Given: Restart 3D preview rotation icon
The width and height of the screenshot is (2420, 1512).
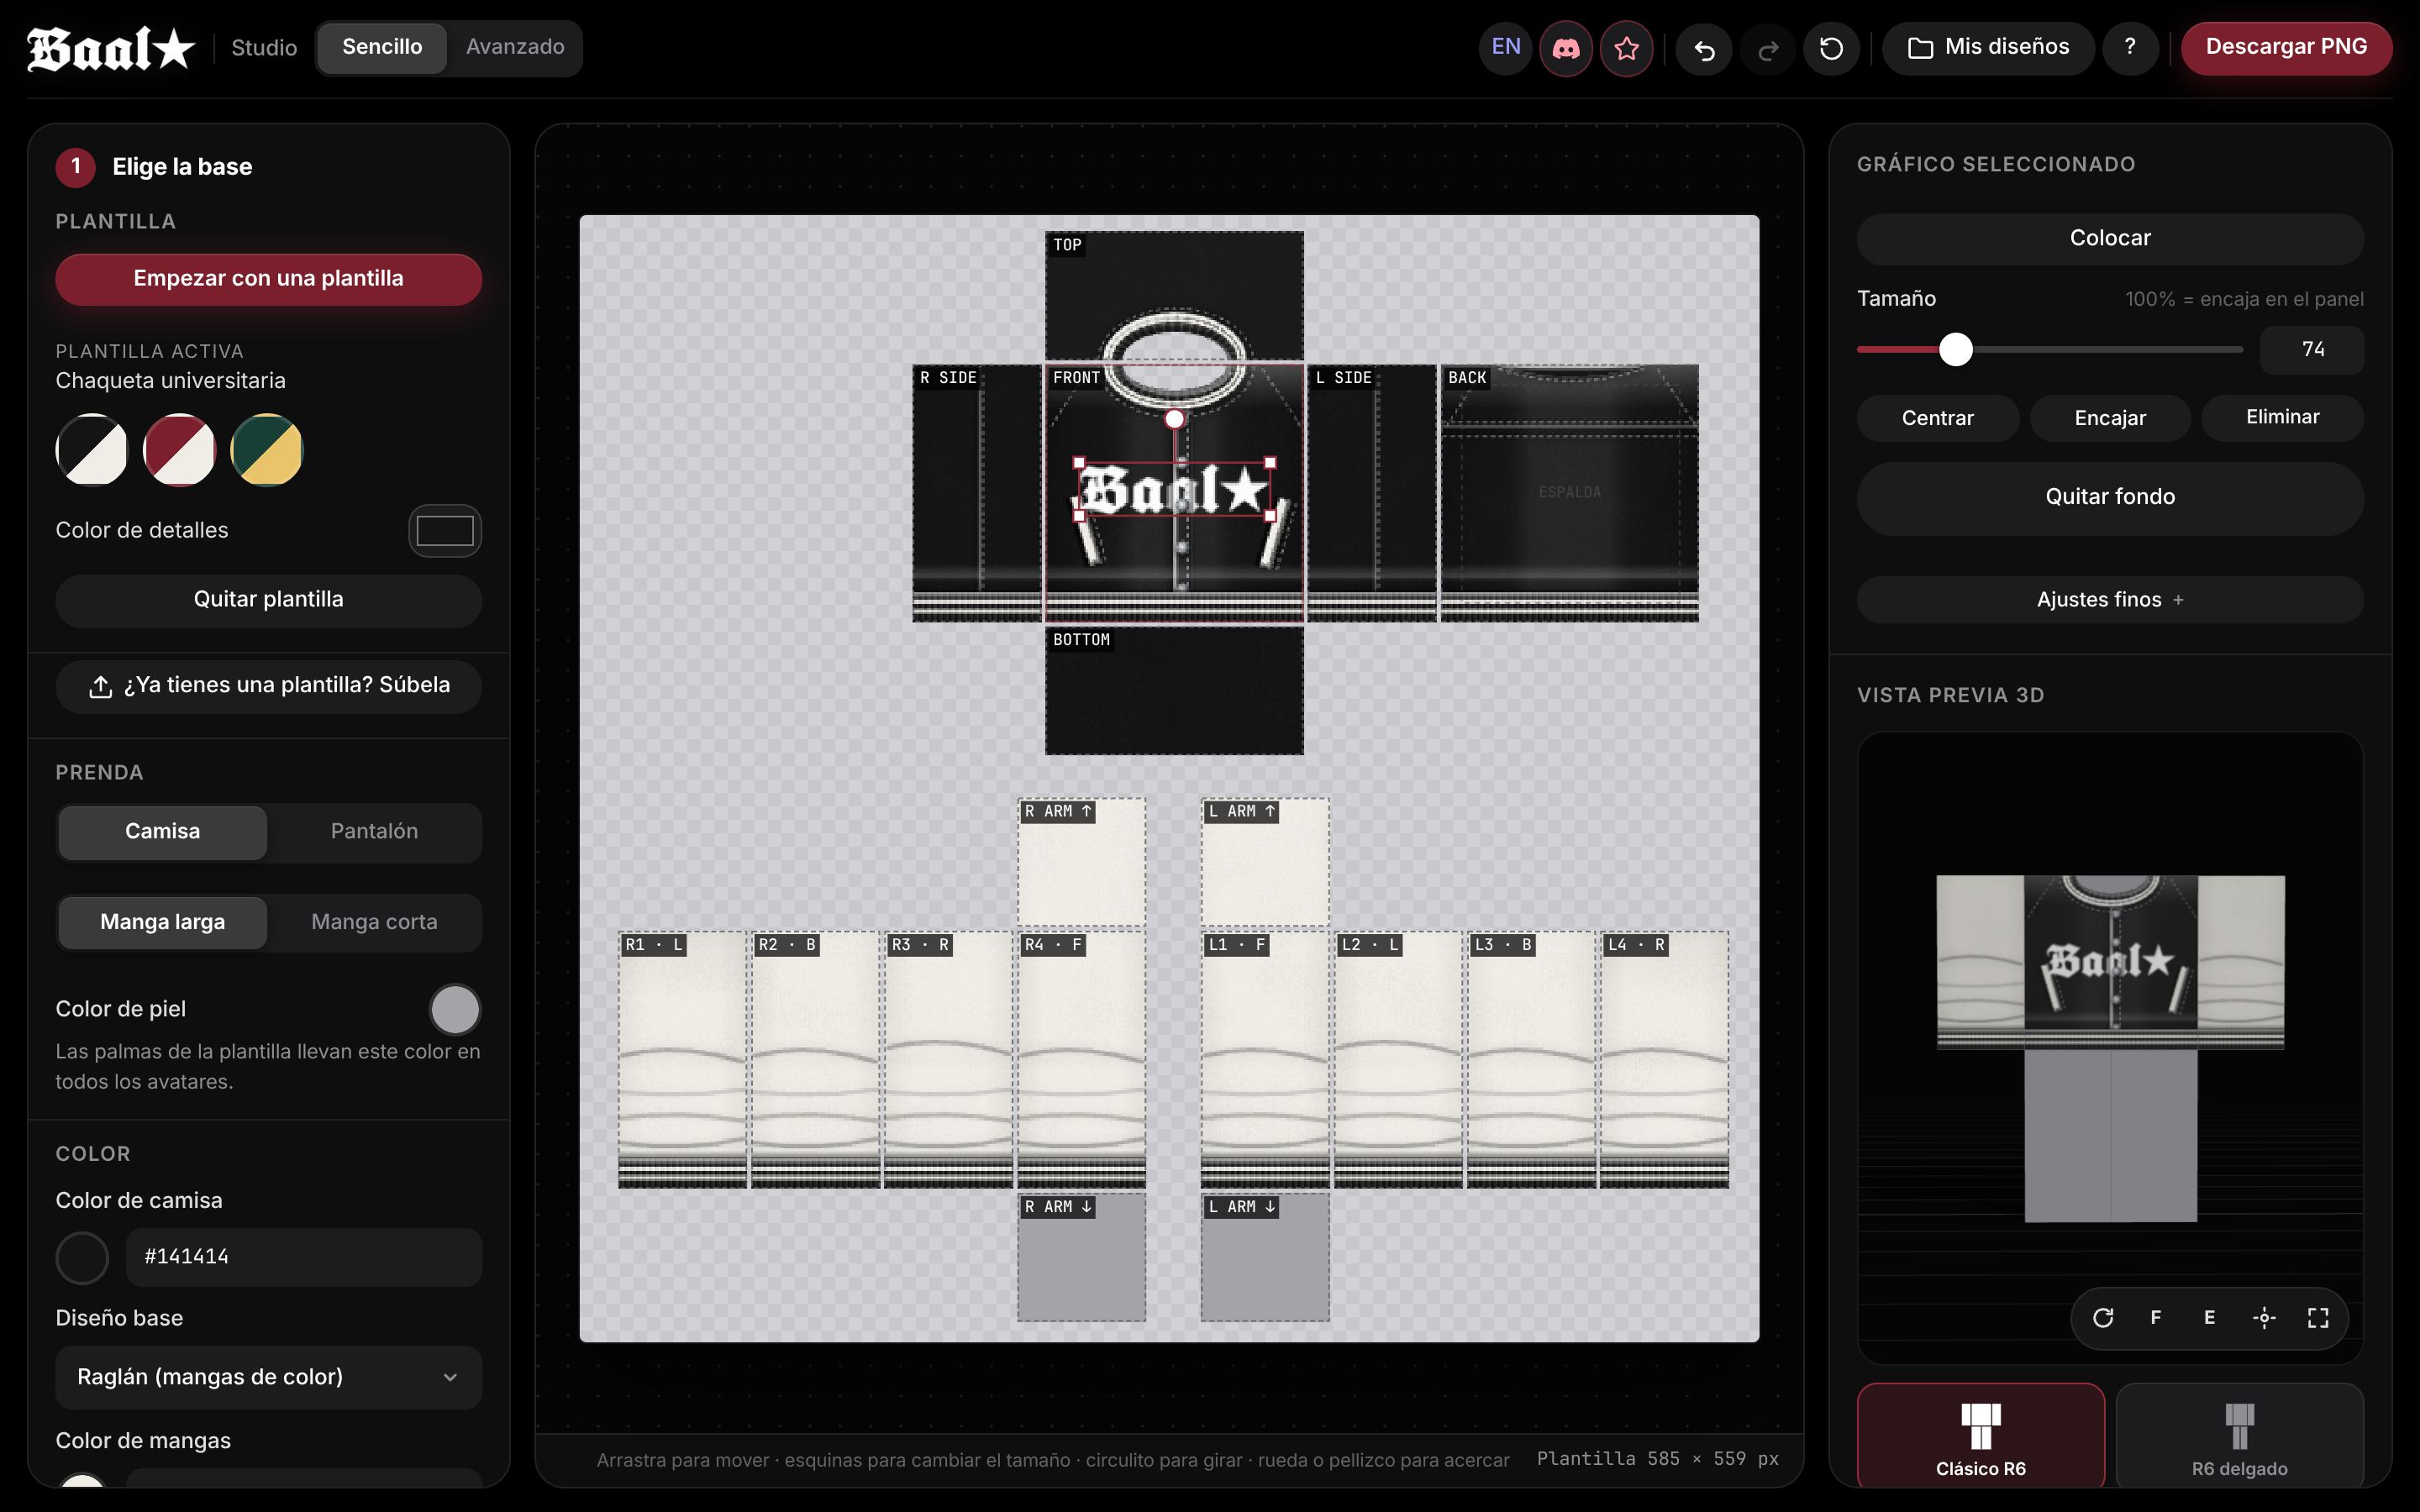Looking at the screenshot, I should pyautogui.click(x=2103, y=1318).
